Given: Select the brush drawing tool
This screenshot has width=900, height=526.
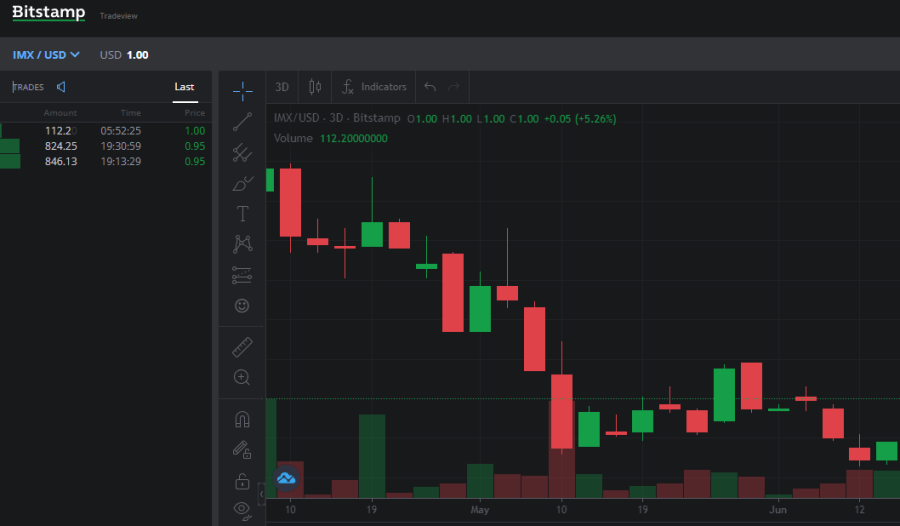Looking at the screenshot, I should pos(242,184).
